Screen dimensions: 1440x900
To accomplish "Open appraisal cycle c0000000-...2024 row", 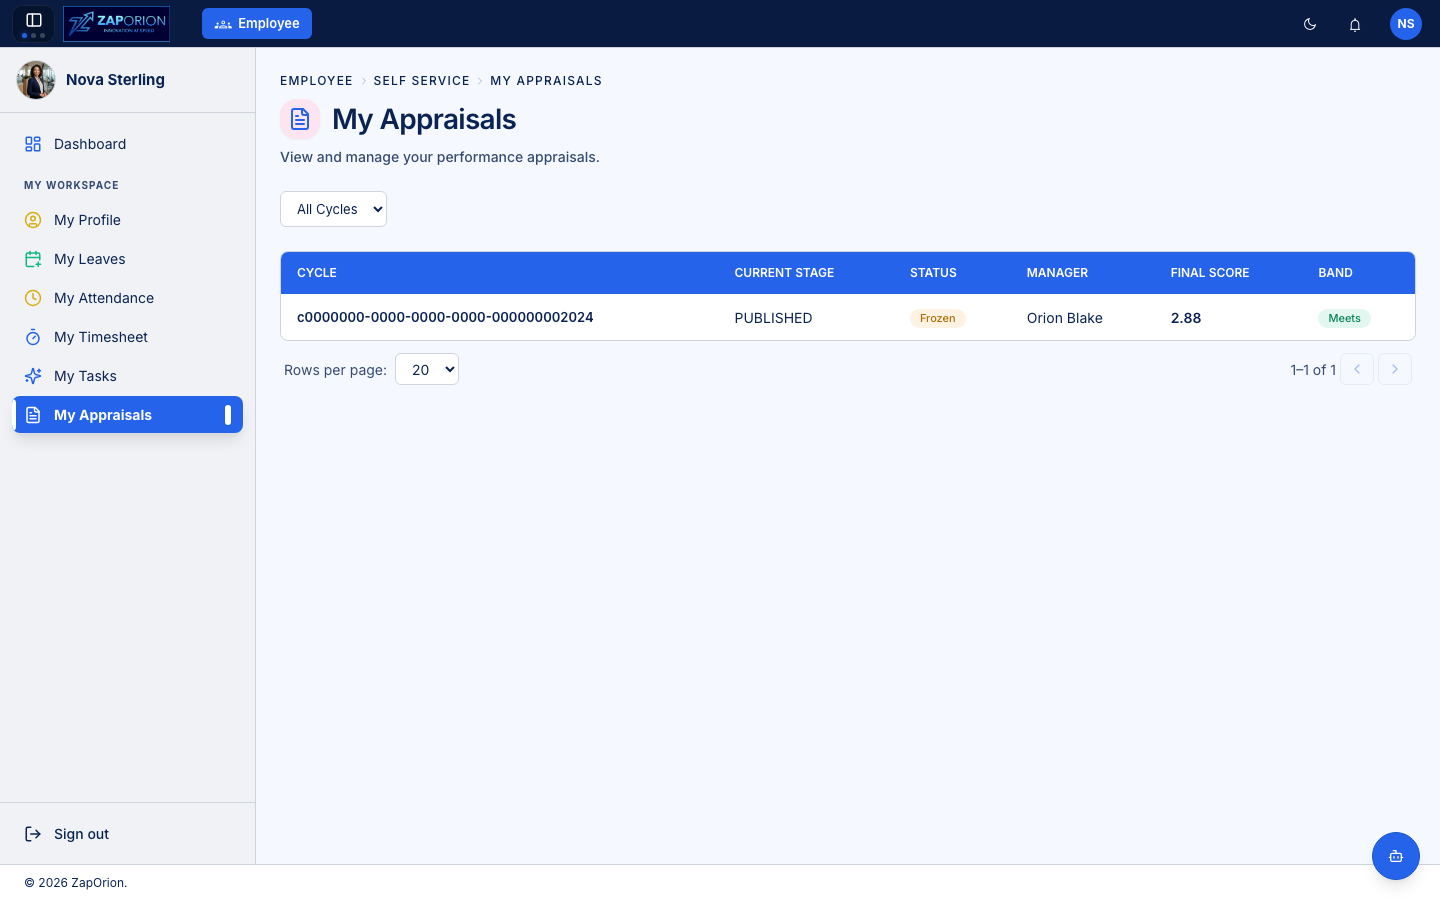I will point(848,317).
